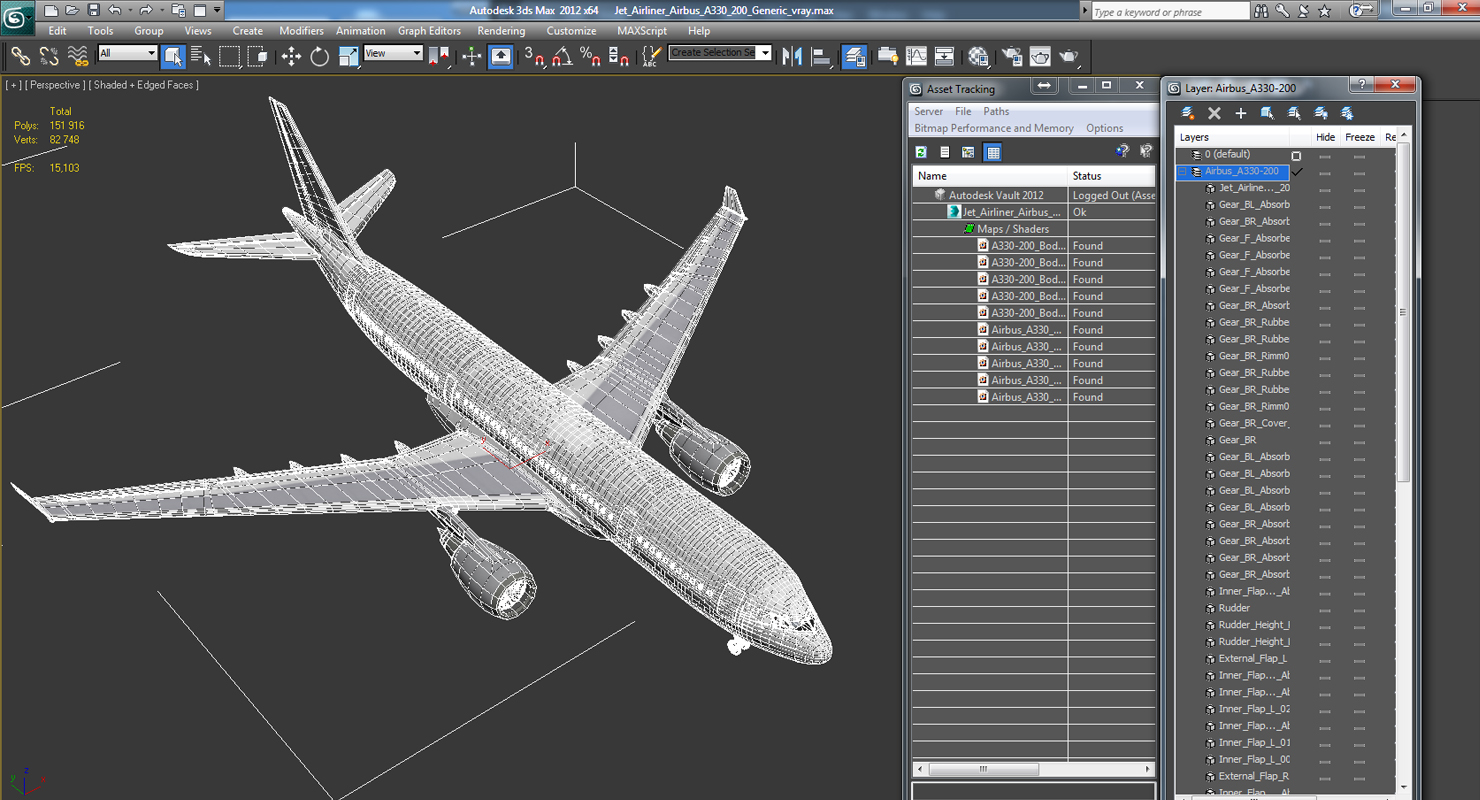Open Bitmap Performance and Memory menu
The height and width of the screenshot is (800, 1480).
[994, 128]
